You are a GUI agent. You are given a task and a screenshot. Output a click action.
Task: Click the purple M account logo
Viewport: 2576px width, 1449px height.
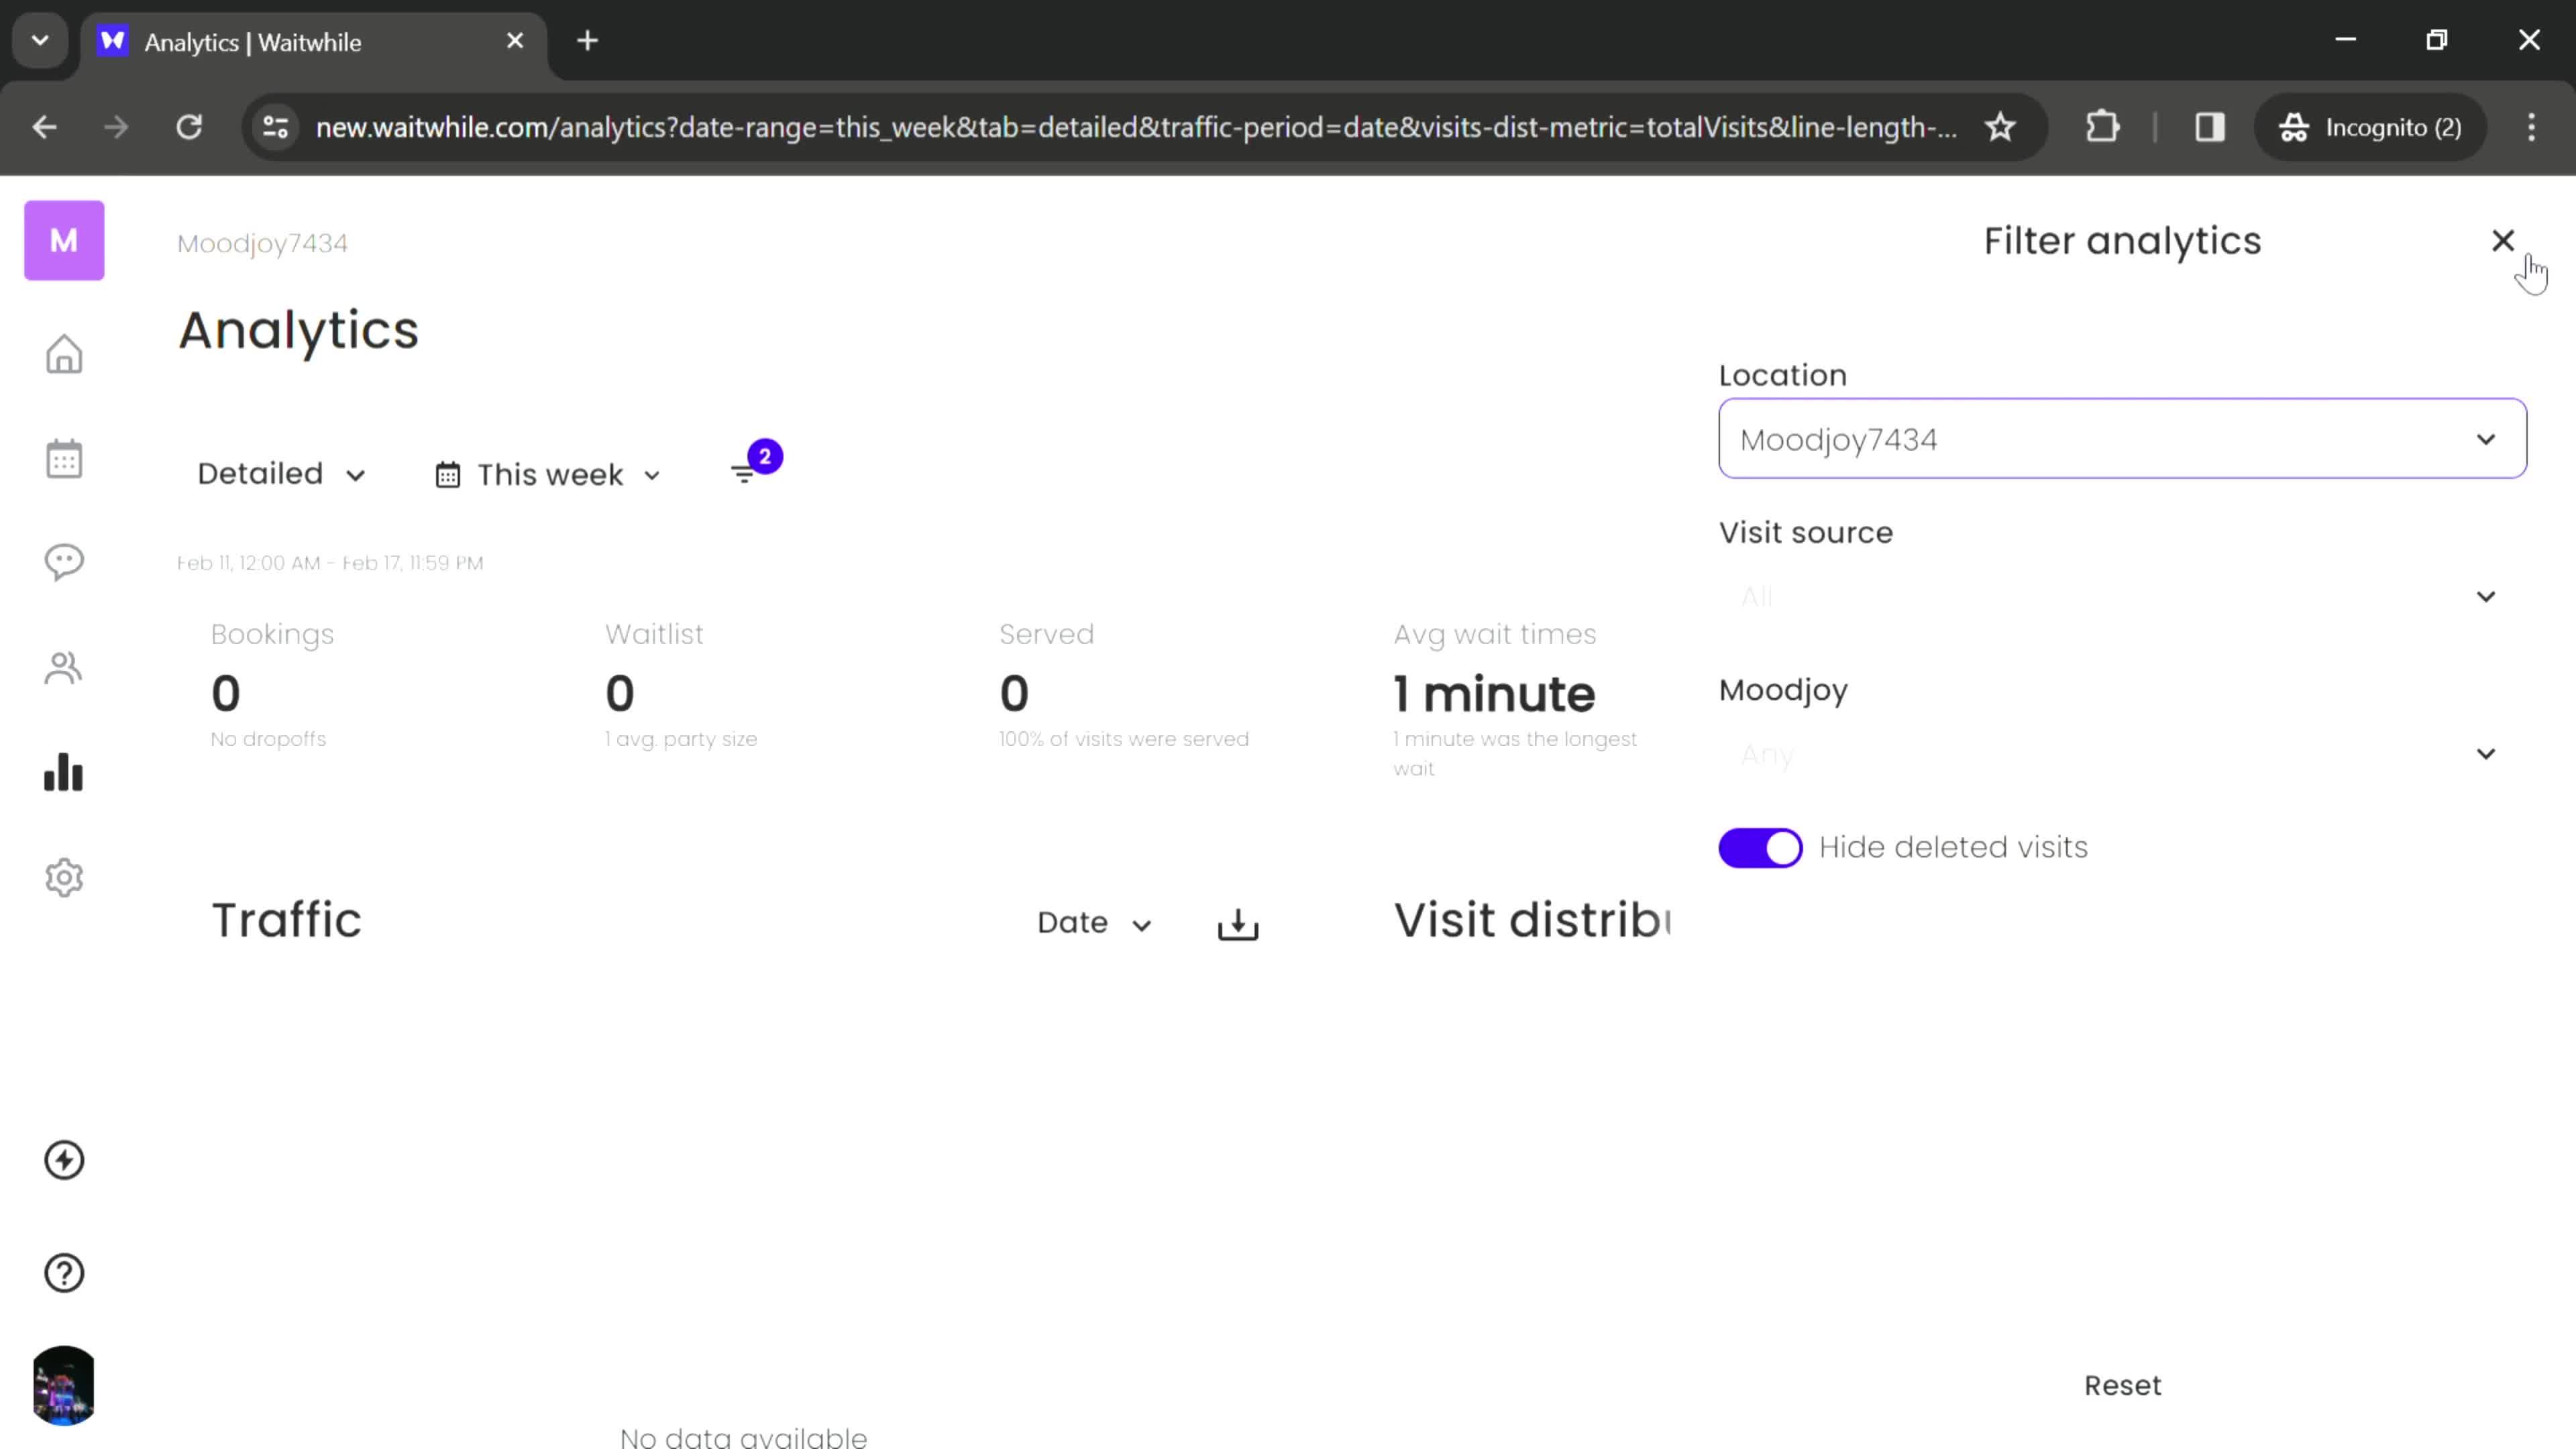tap(64, 240)
